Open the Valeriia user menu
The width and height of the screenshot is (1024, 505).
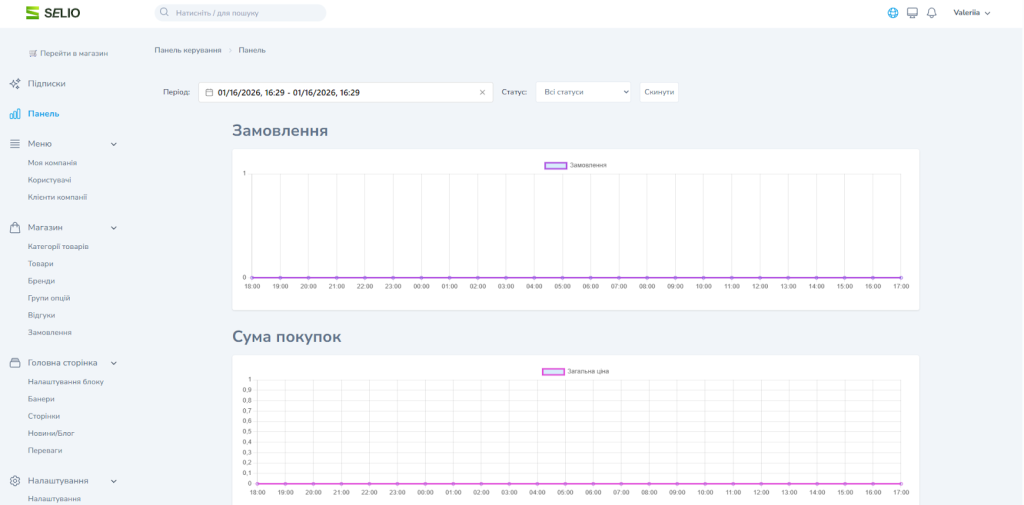(x=971, y=13)
